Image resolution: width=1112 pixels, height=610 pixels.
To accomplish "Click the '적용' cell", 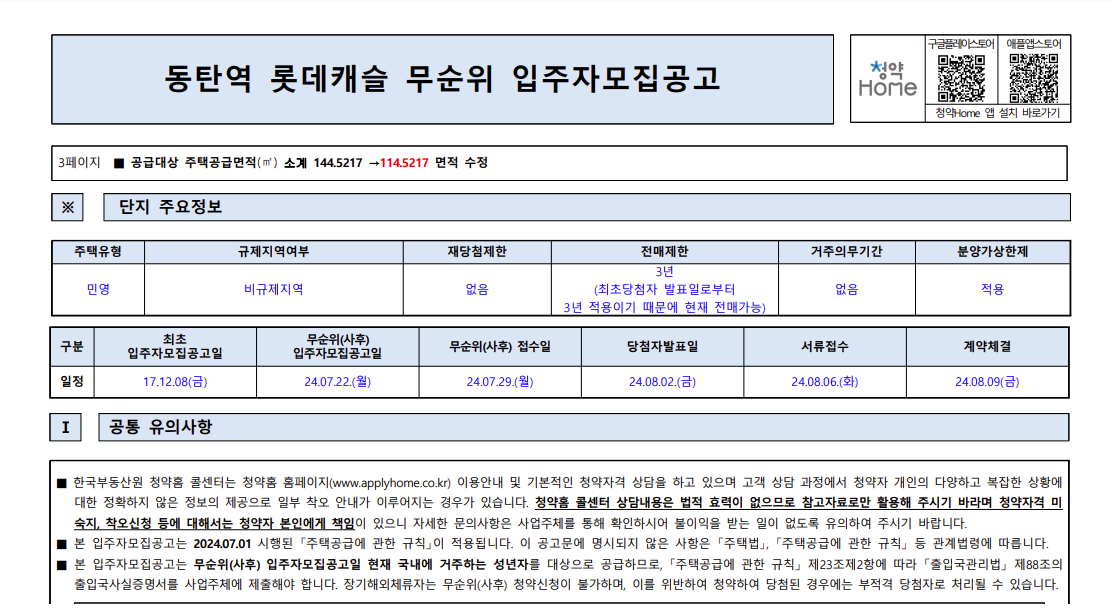I will click(993, 289).
